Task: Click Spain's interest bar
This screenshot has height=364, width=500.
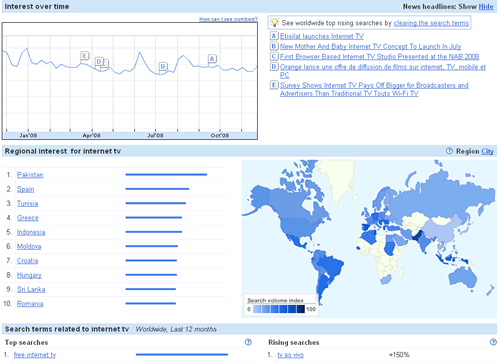Action: coord(157,189)
